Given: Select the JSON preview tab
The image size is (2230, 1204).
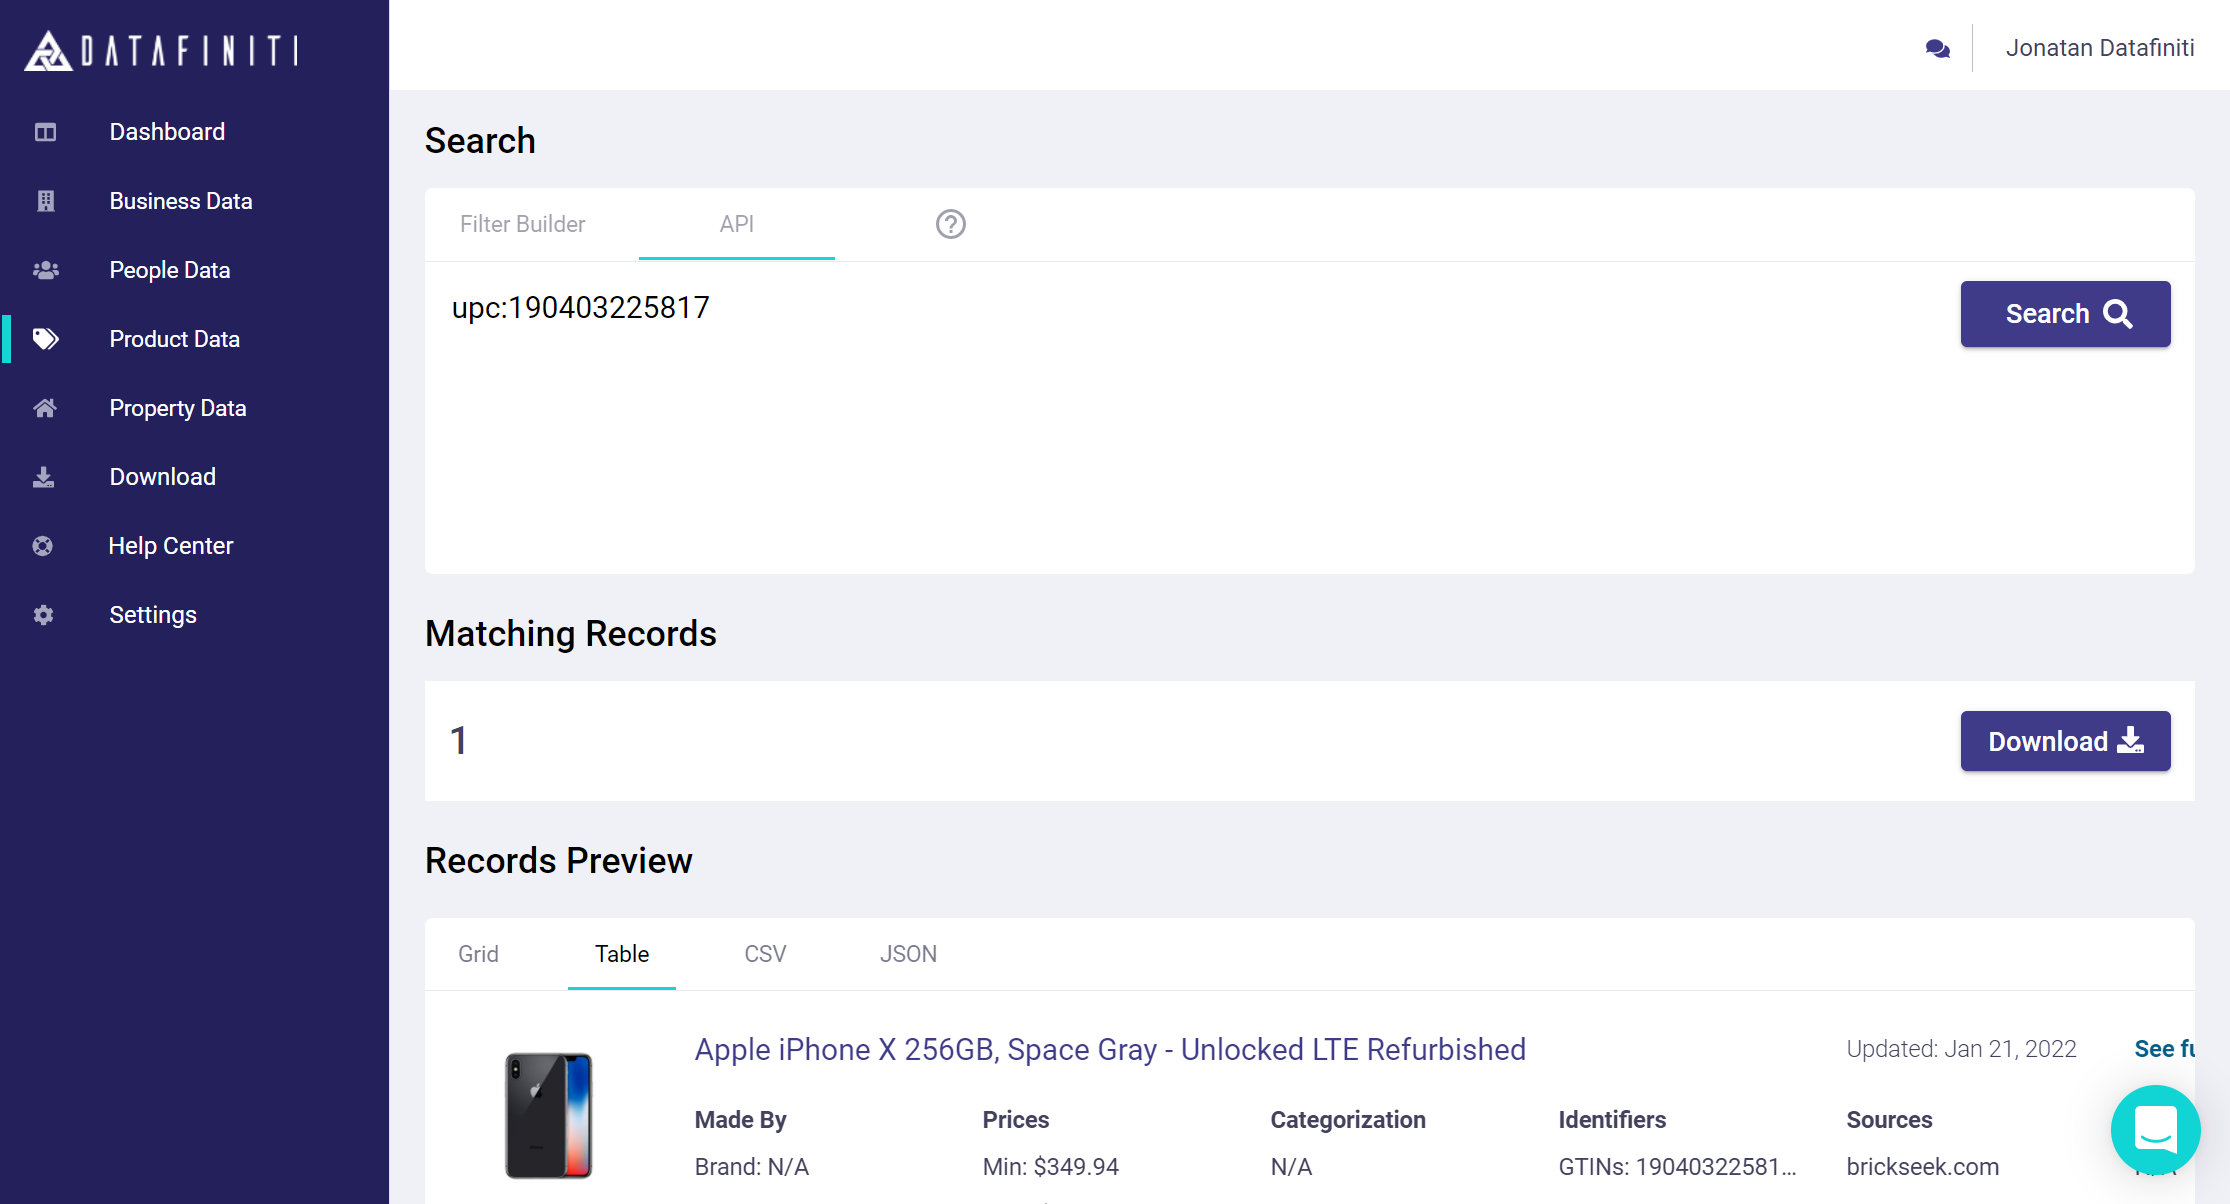Looking at the screenshot, I should [908, 954].
